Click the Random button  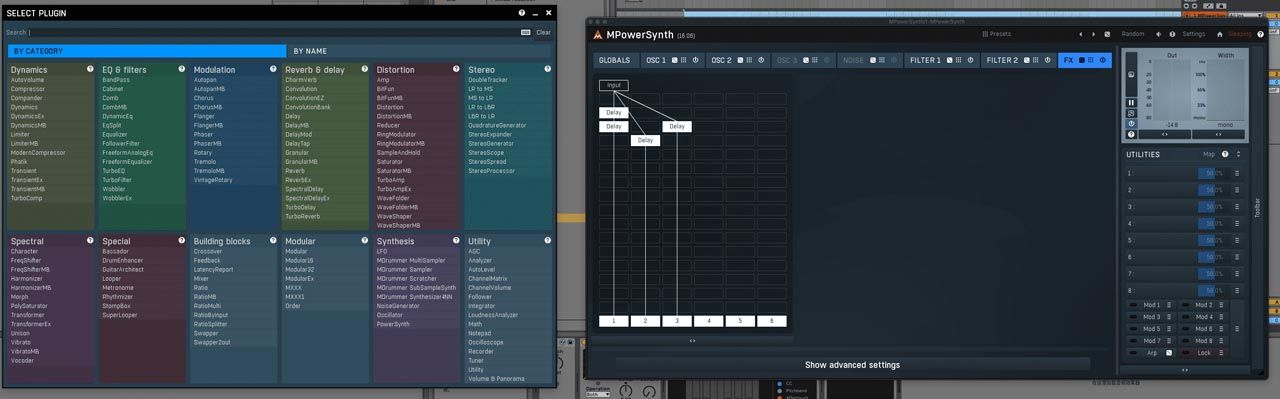tap(1132, 34)
